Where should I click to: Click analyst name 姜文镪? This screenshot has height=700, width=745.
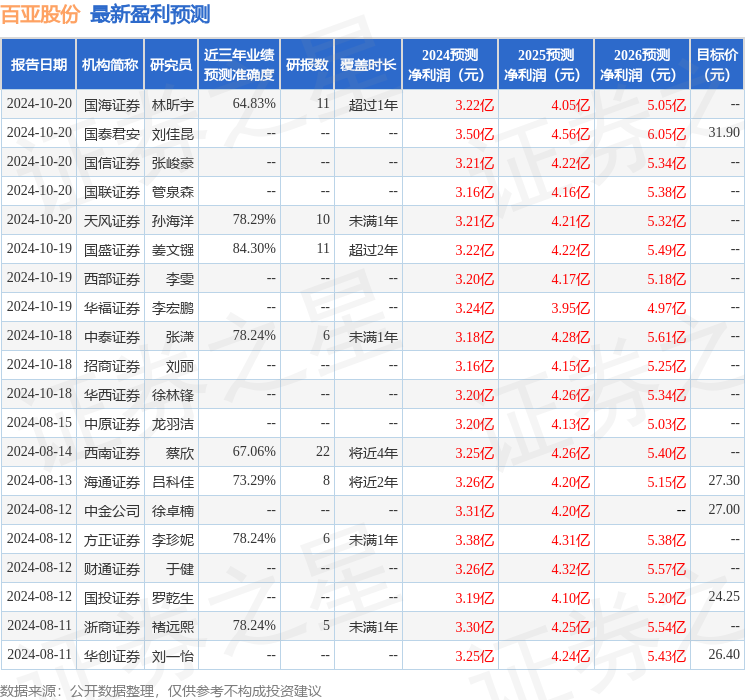pos(172,250)
